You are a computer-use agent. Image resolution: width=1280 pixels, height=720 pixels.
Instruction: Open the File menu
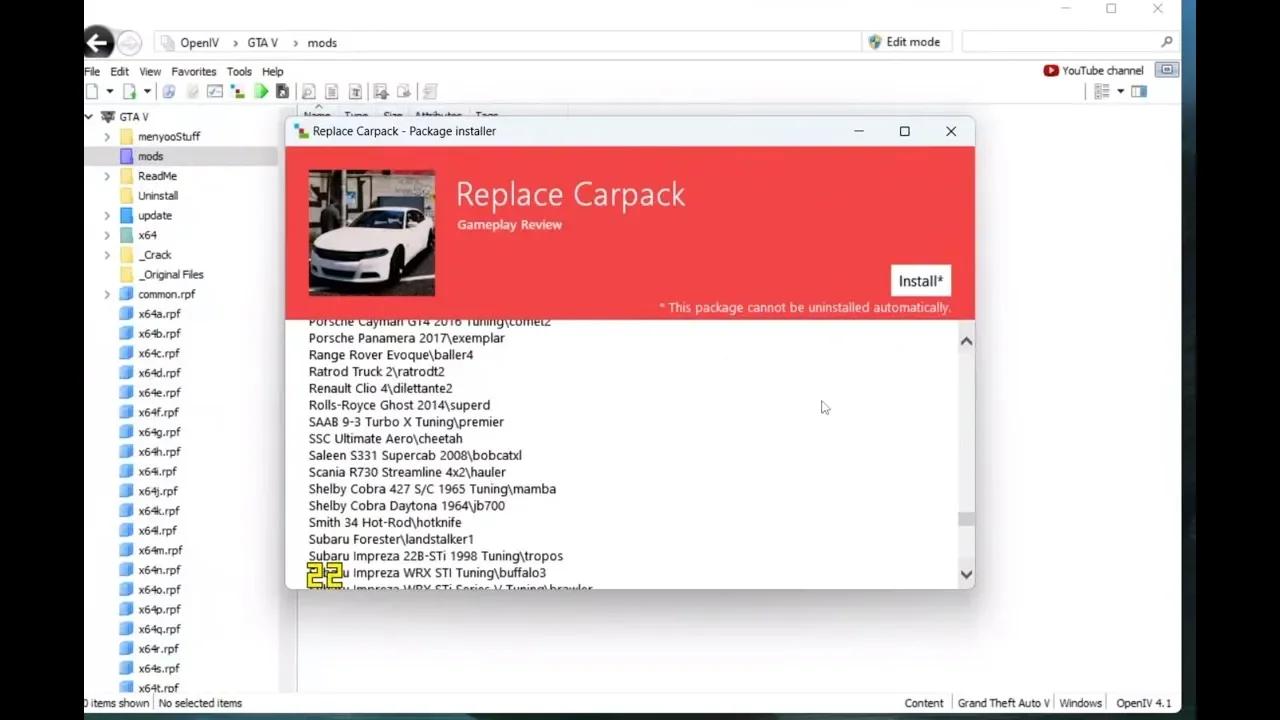pyautogui.click(x=92, y=71)
